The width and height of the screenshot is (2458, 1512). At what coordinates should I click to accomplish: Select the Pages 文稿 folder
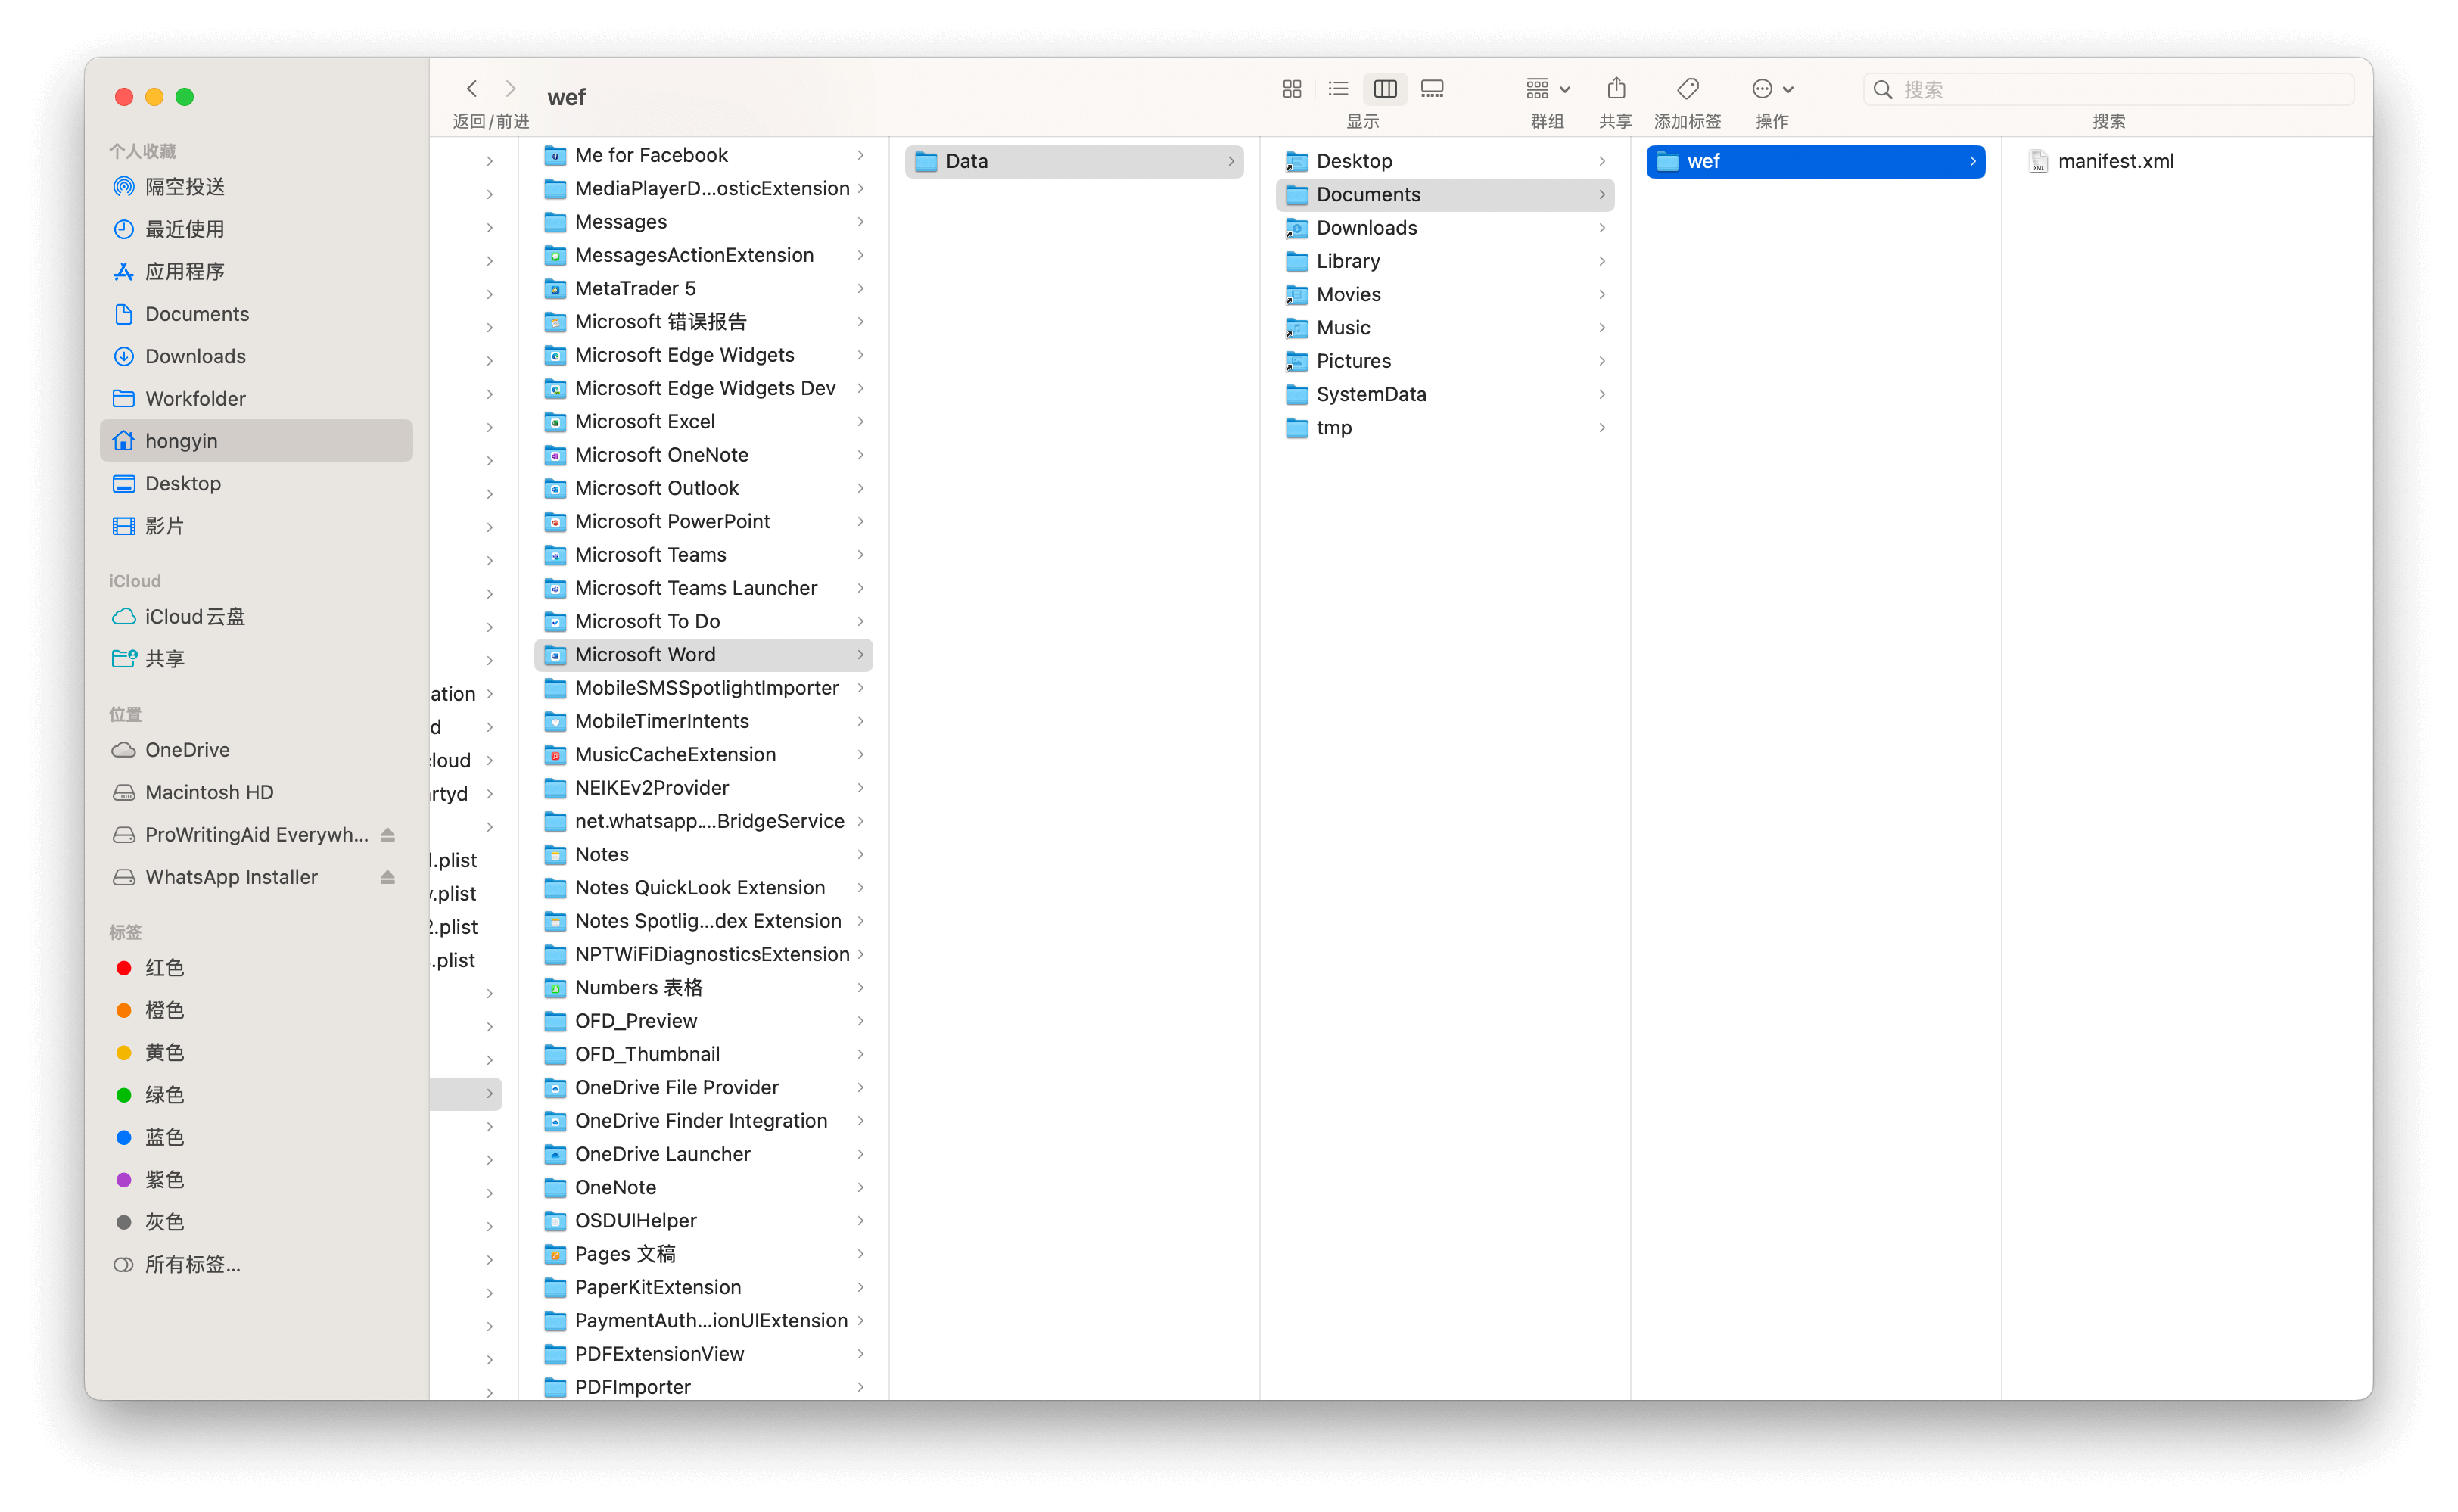pos(704,1254)
